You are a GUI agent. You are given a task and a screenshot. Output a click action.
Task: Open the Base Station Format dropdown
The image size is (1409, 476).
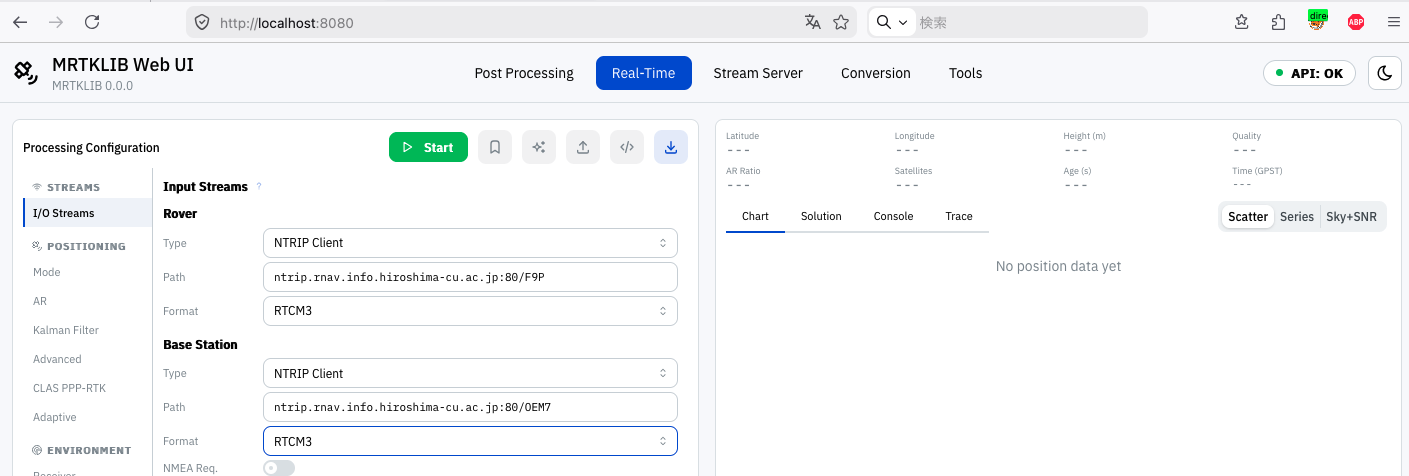point(470,441)
